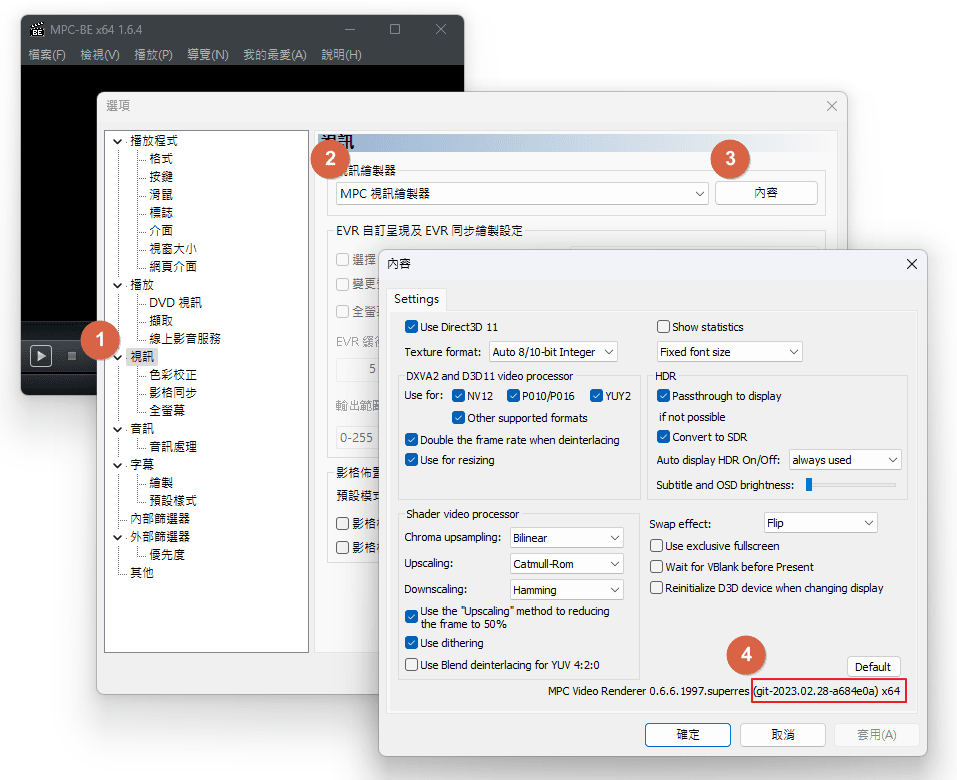Open Upscaling Catmull-Rom dropdown
Viewport: 957px width, 780px height.
(x=566, y=565)
